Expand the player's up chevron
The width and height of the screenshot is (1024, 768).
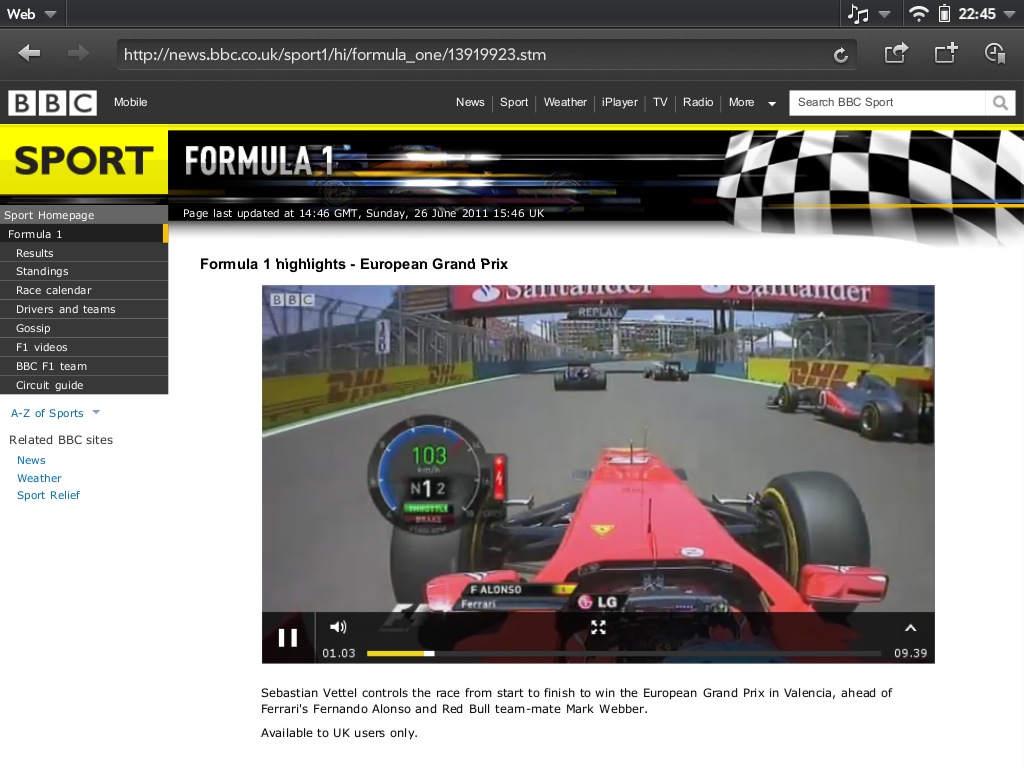tap(910, 628)
